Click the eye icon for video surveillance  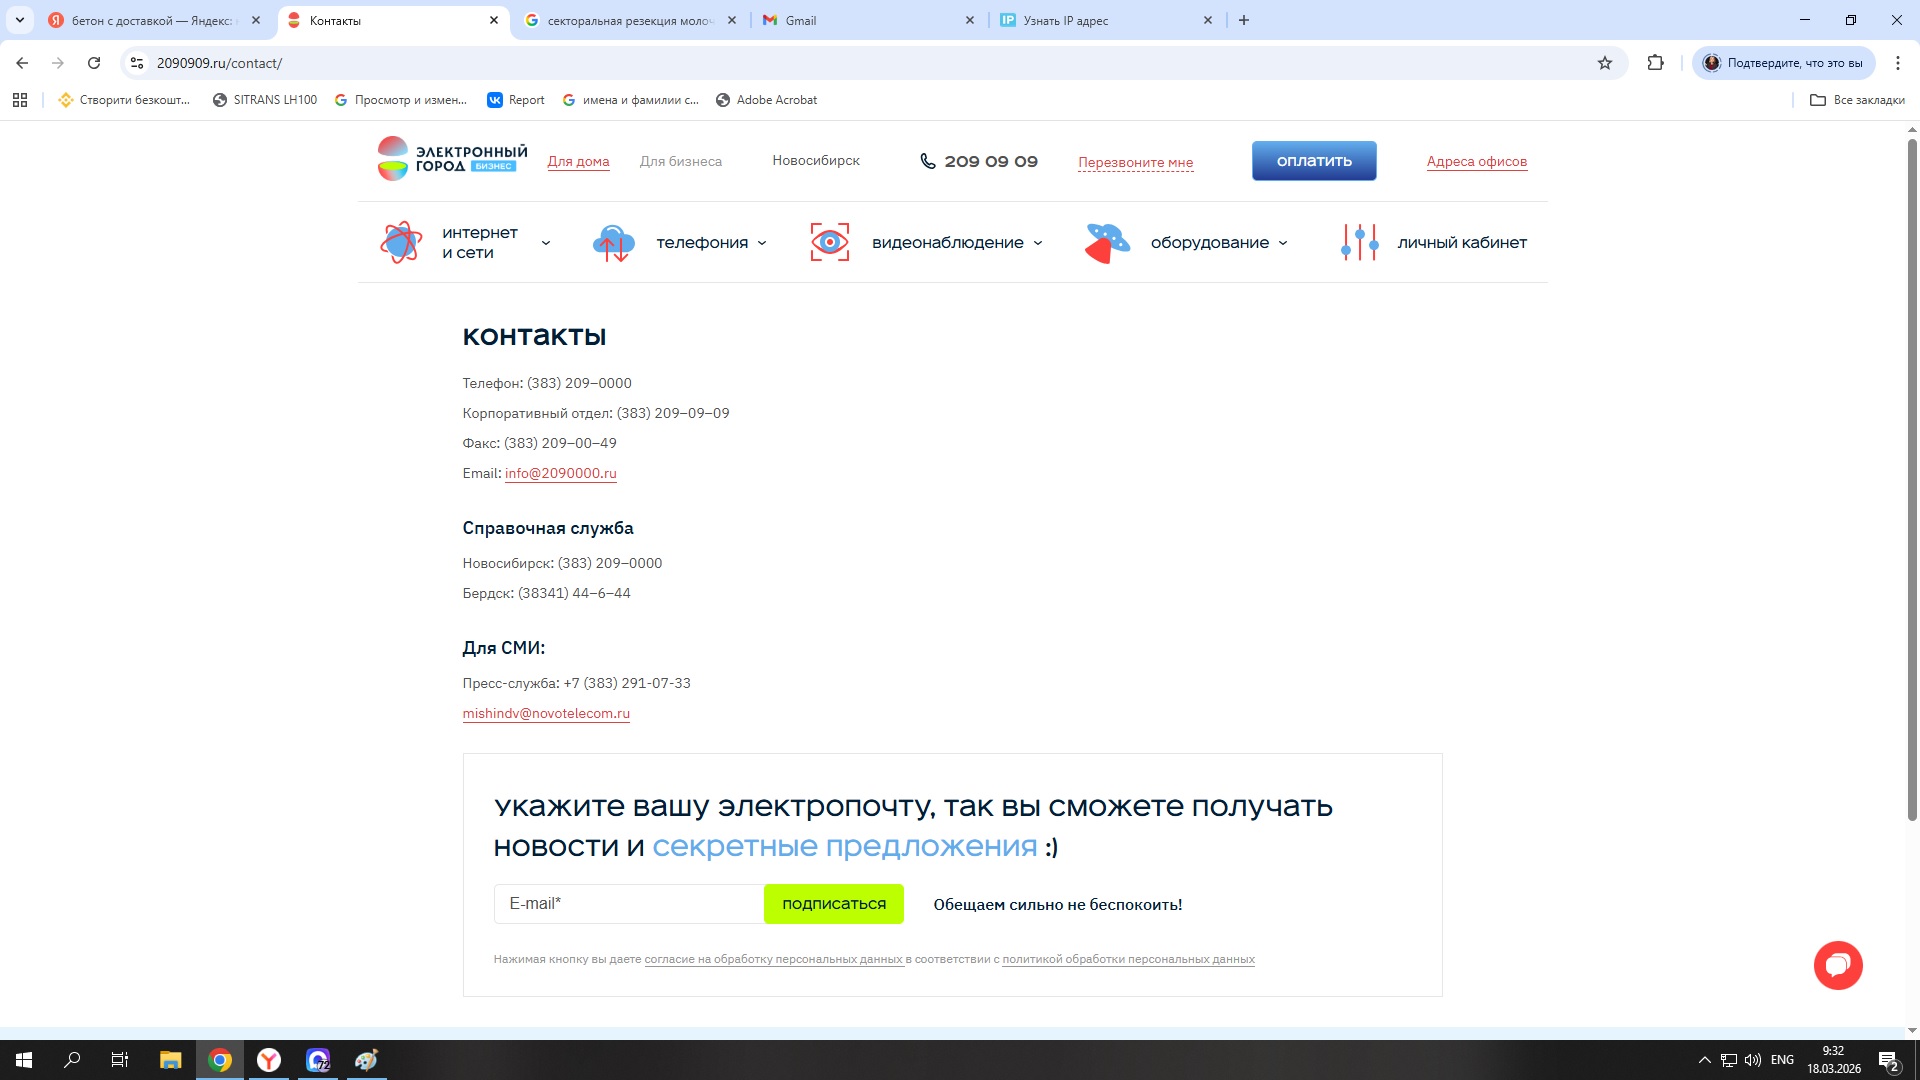[829, 242]
